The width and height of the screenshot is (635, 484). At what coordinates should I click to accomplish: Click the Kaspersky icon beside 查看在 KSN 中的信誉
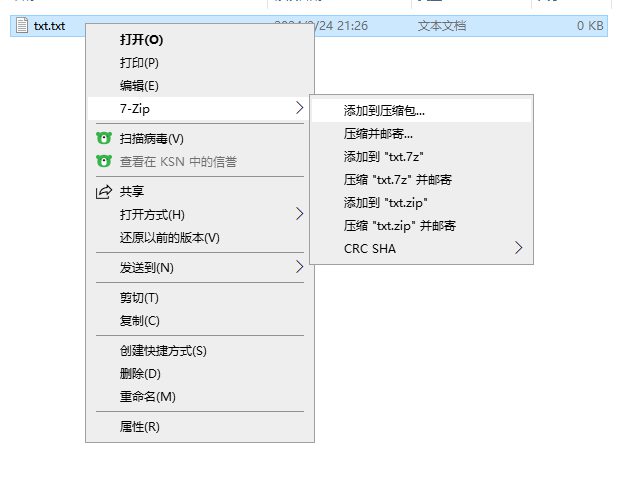[102, 161]
